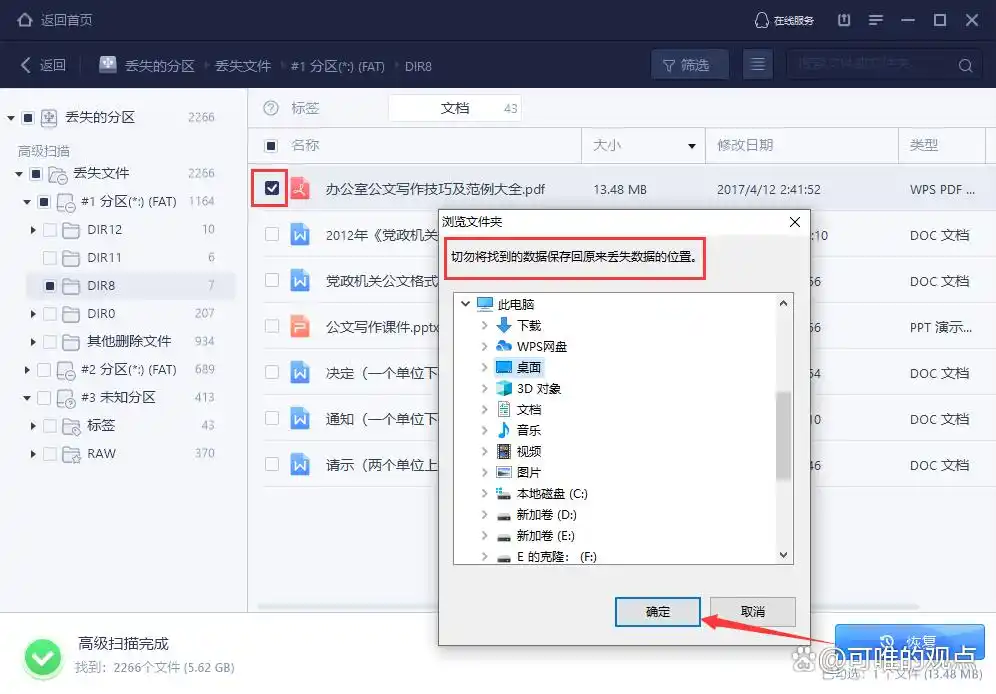Click the 丢失的分区 breadcrumb drive icon

click(x=108, y=64)
